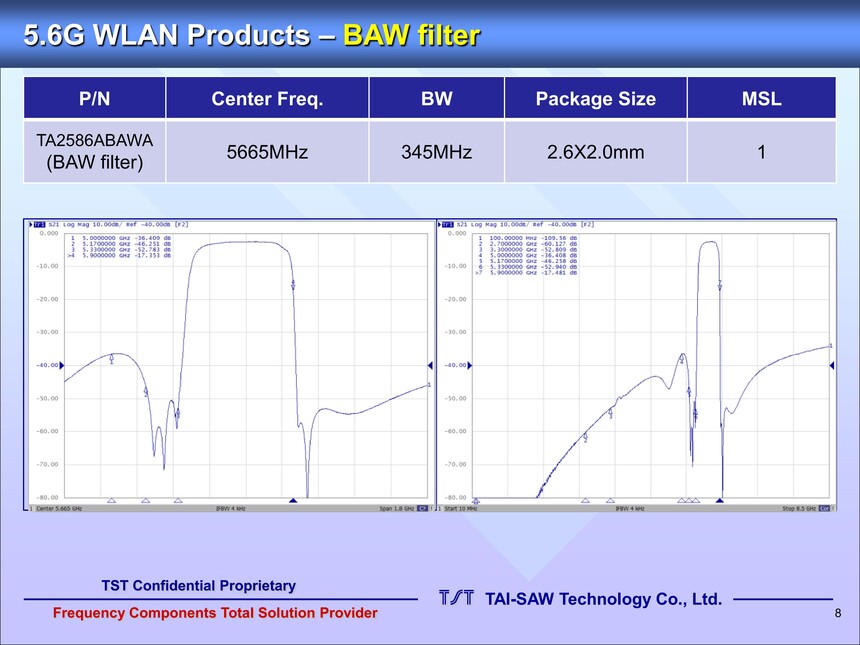Select Tr1 trace label on right plot
The height and width of the screenshot is (645, 860).
pos(448,224)
